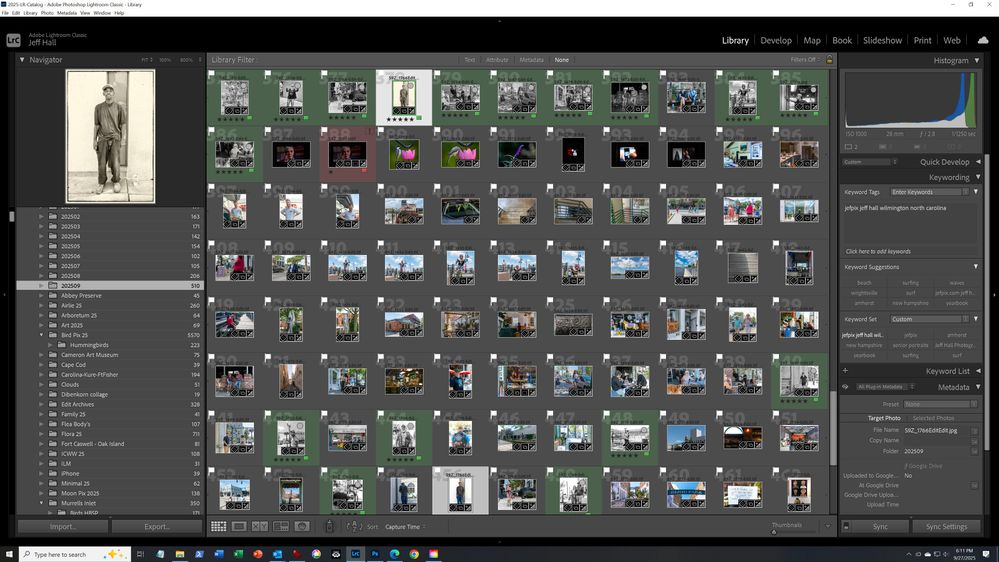Open Keyword Set Custom dropdown

(929, 319)
